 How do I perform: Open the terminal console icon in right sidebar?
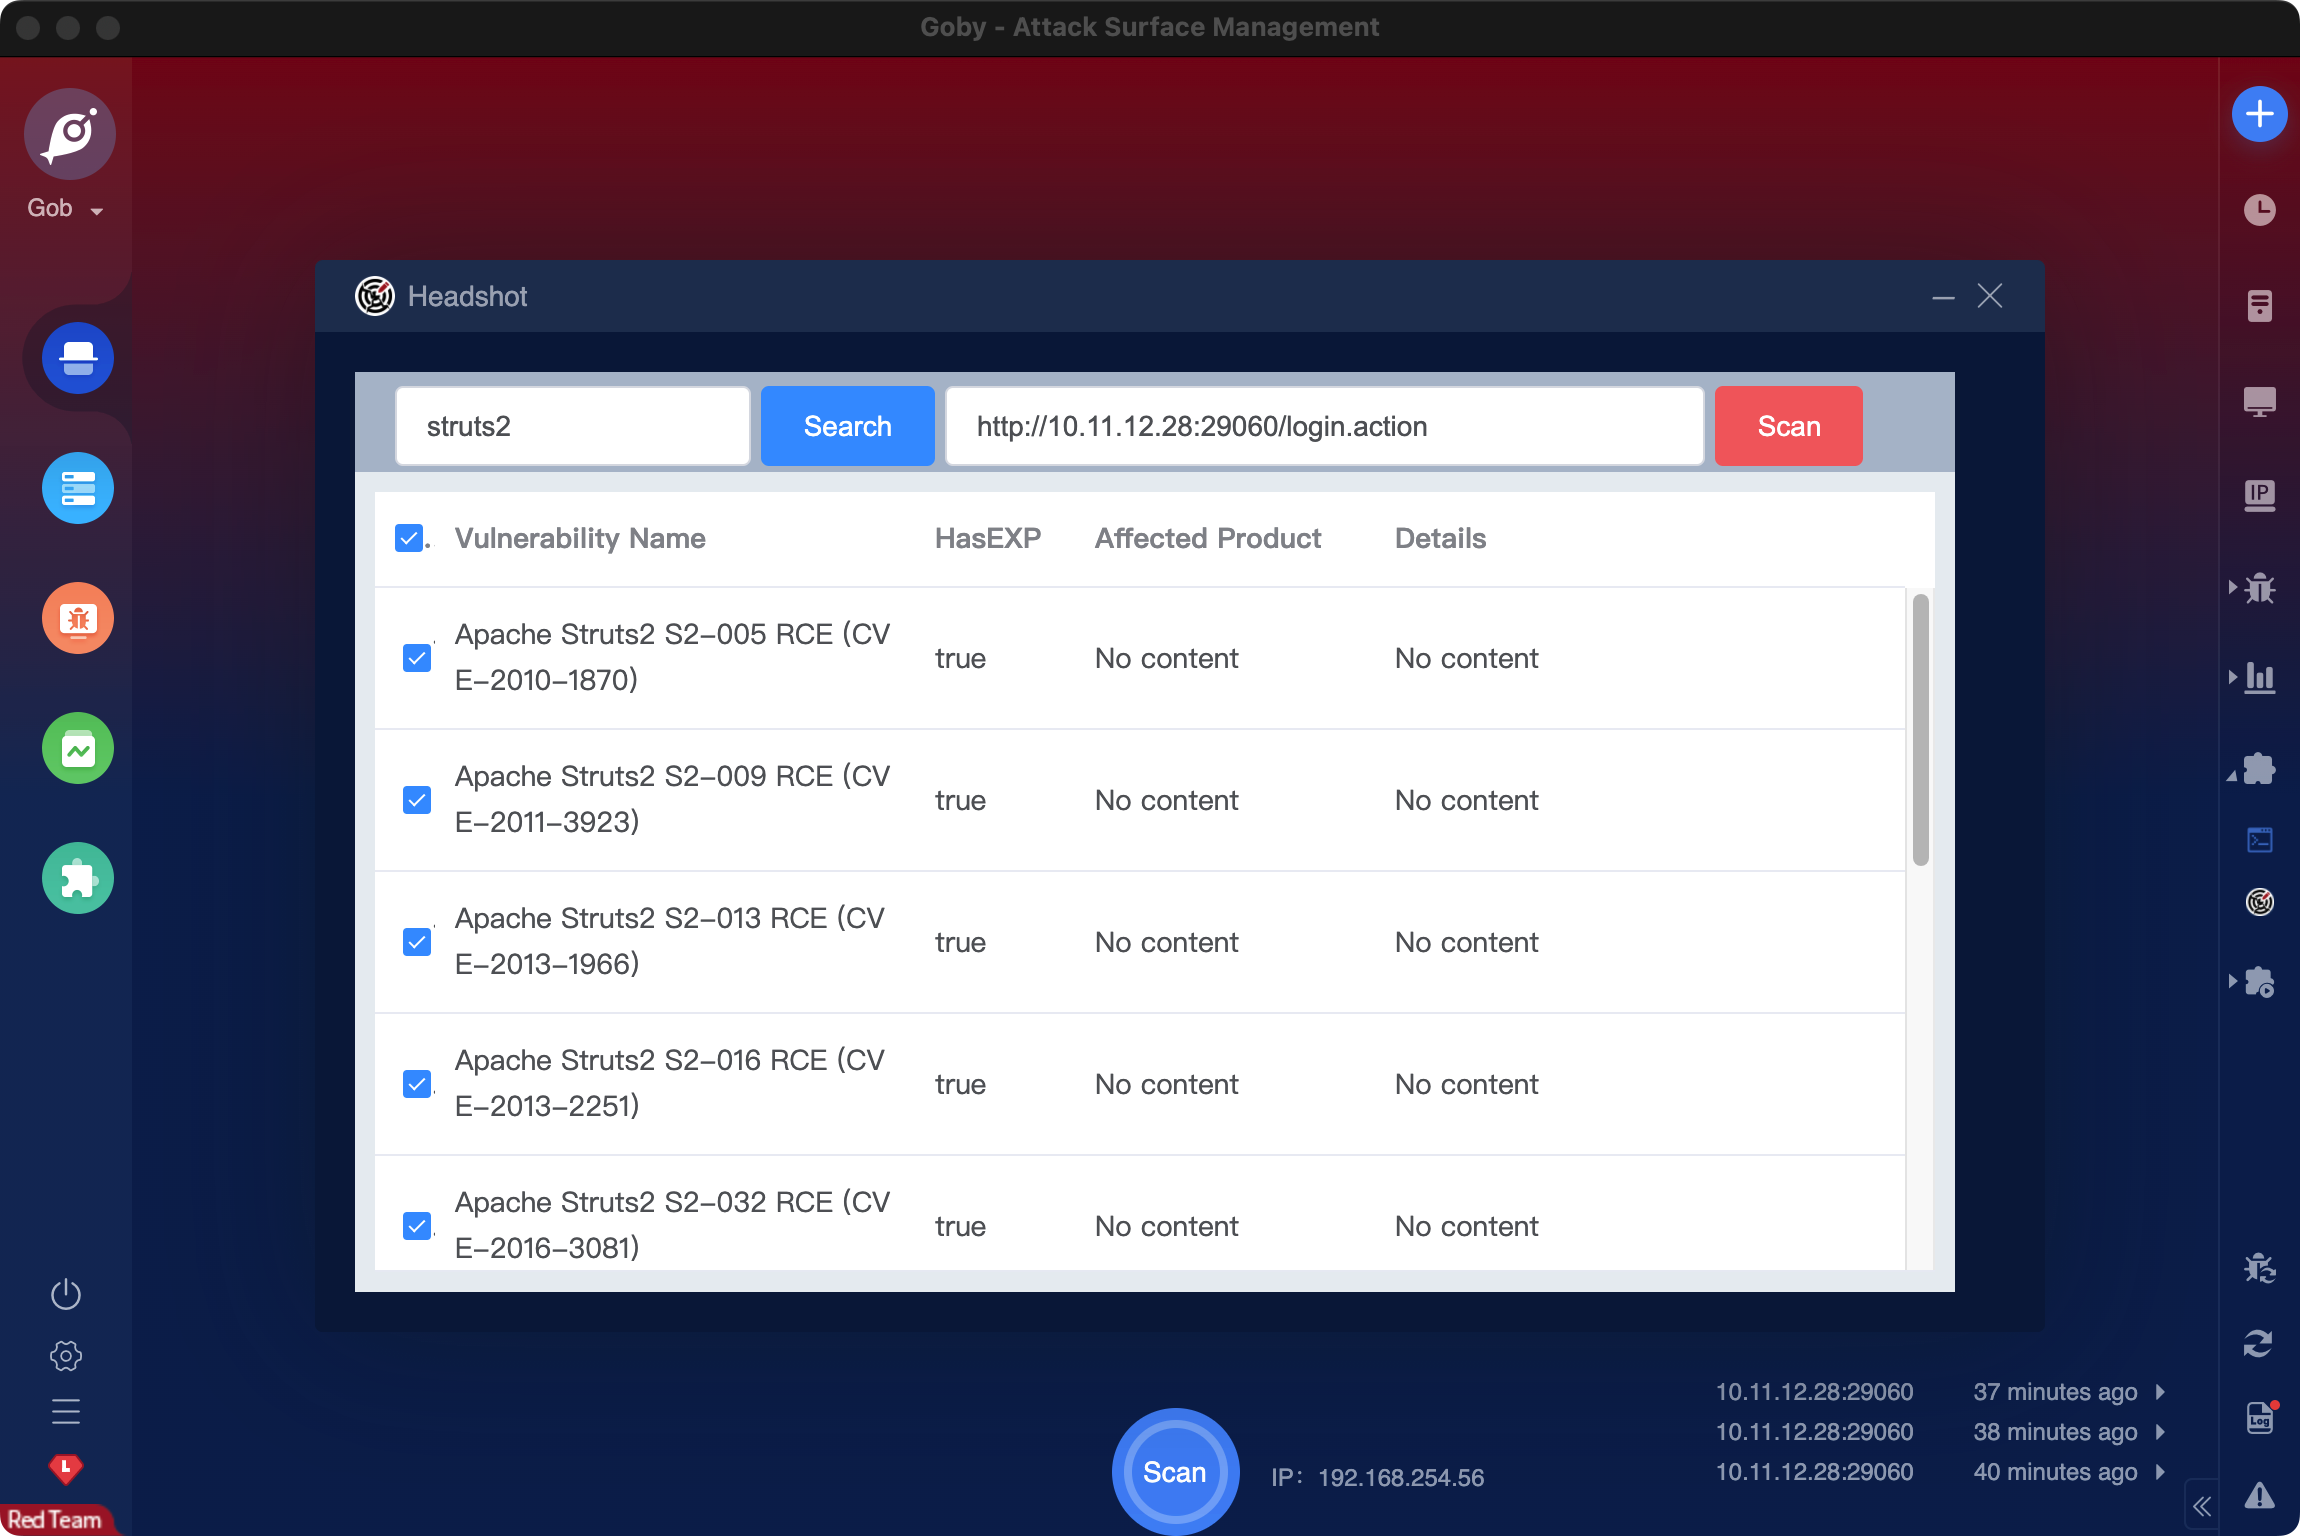click(2259, 840)
